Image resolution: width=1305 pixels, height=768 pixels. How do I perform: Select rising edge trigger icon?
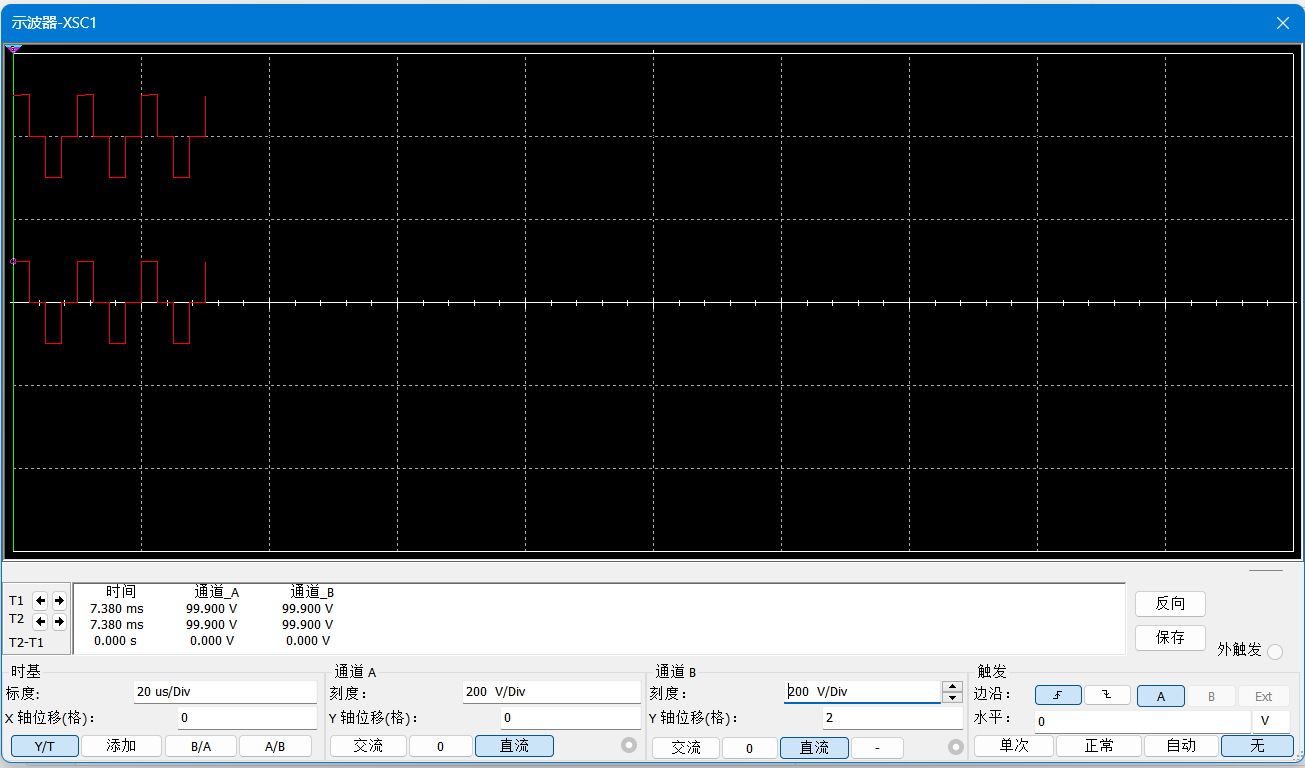(x=1057, y=696)
